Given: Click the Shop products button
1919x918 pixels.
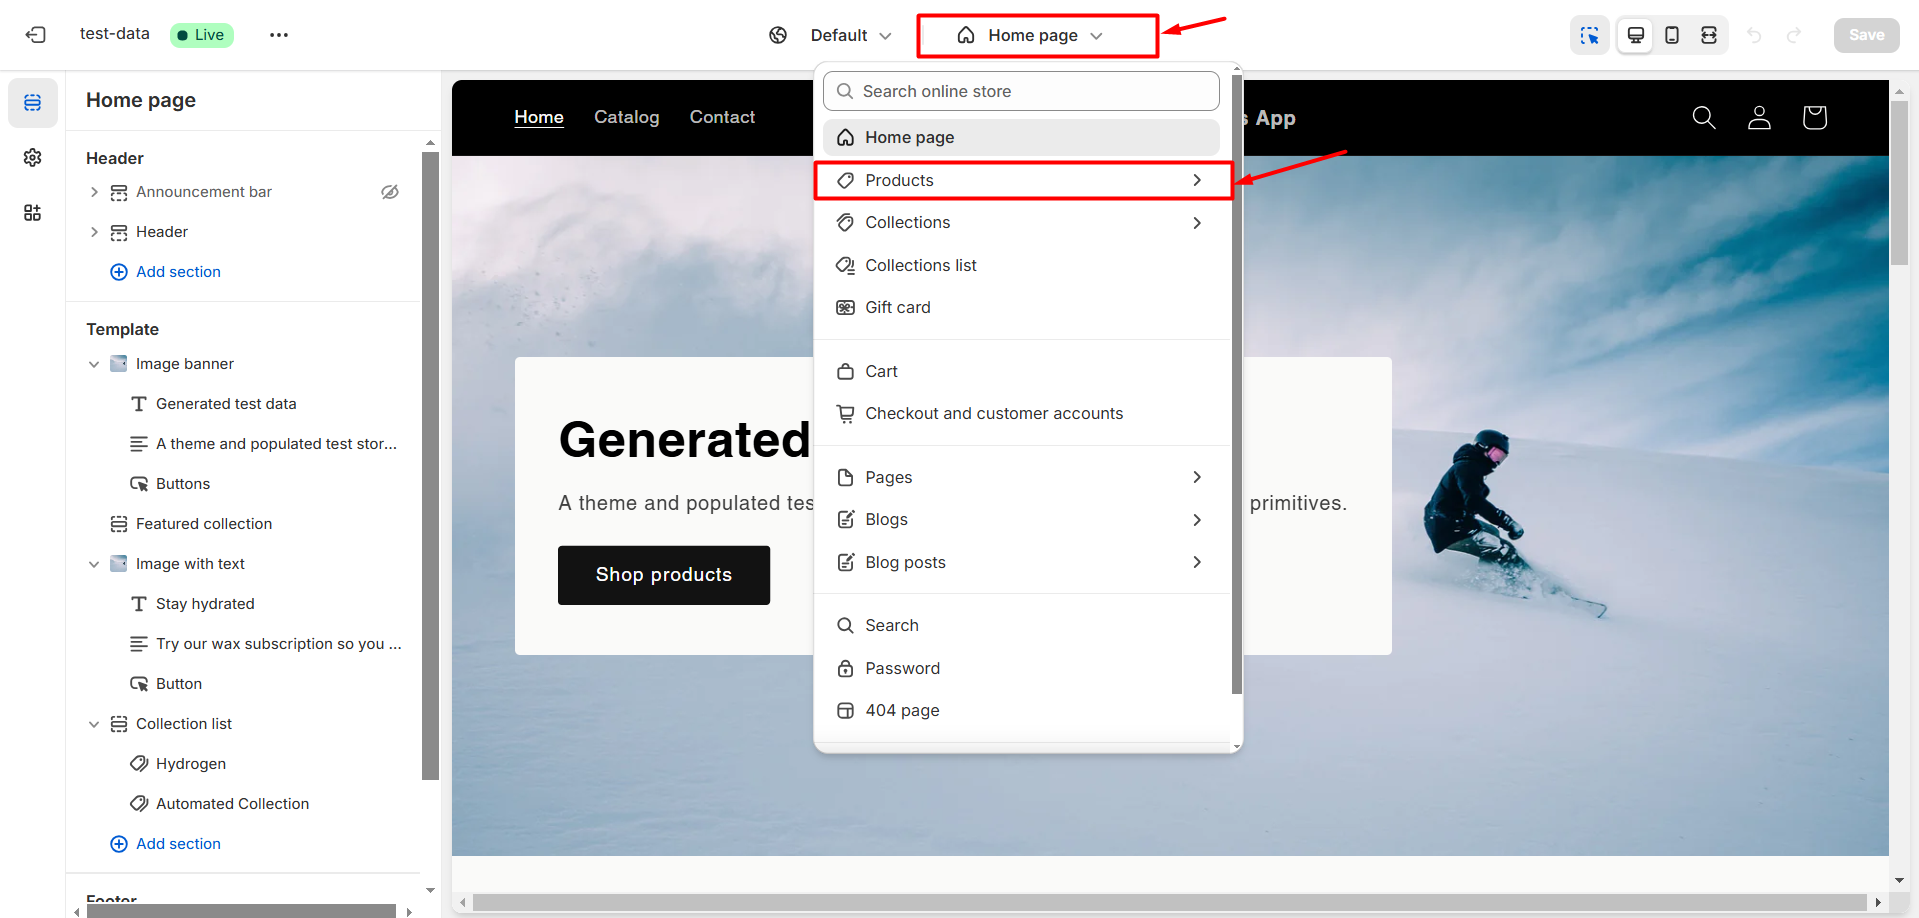Looking at the screenshot, I should coord(664,575).
